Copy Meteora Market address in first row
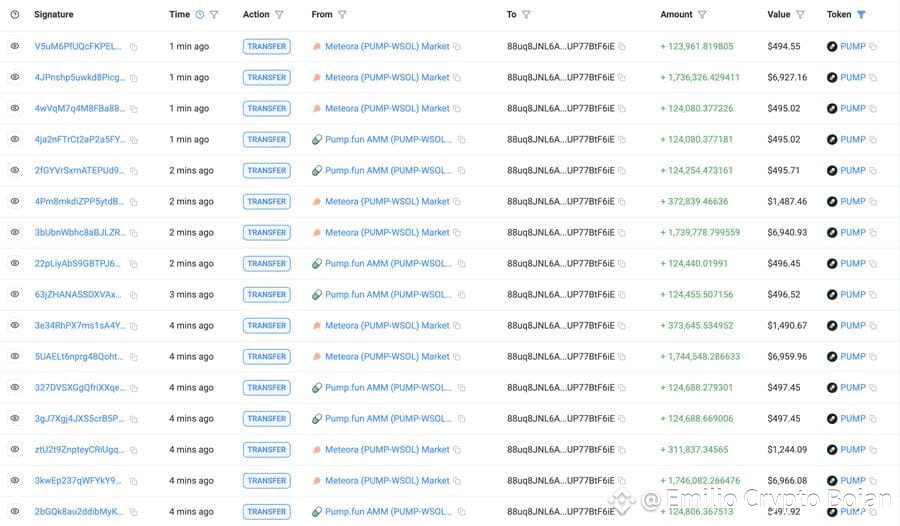Screen dimensions: 900x526 (457, 47)
